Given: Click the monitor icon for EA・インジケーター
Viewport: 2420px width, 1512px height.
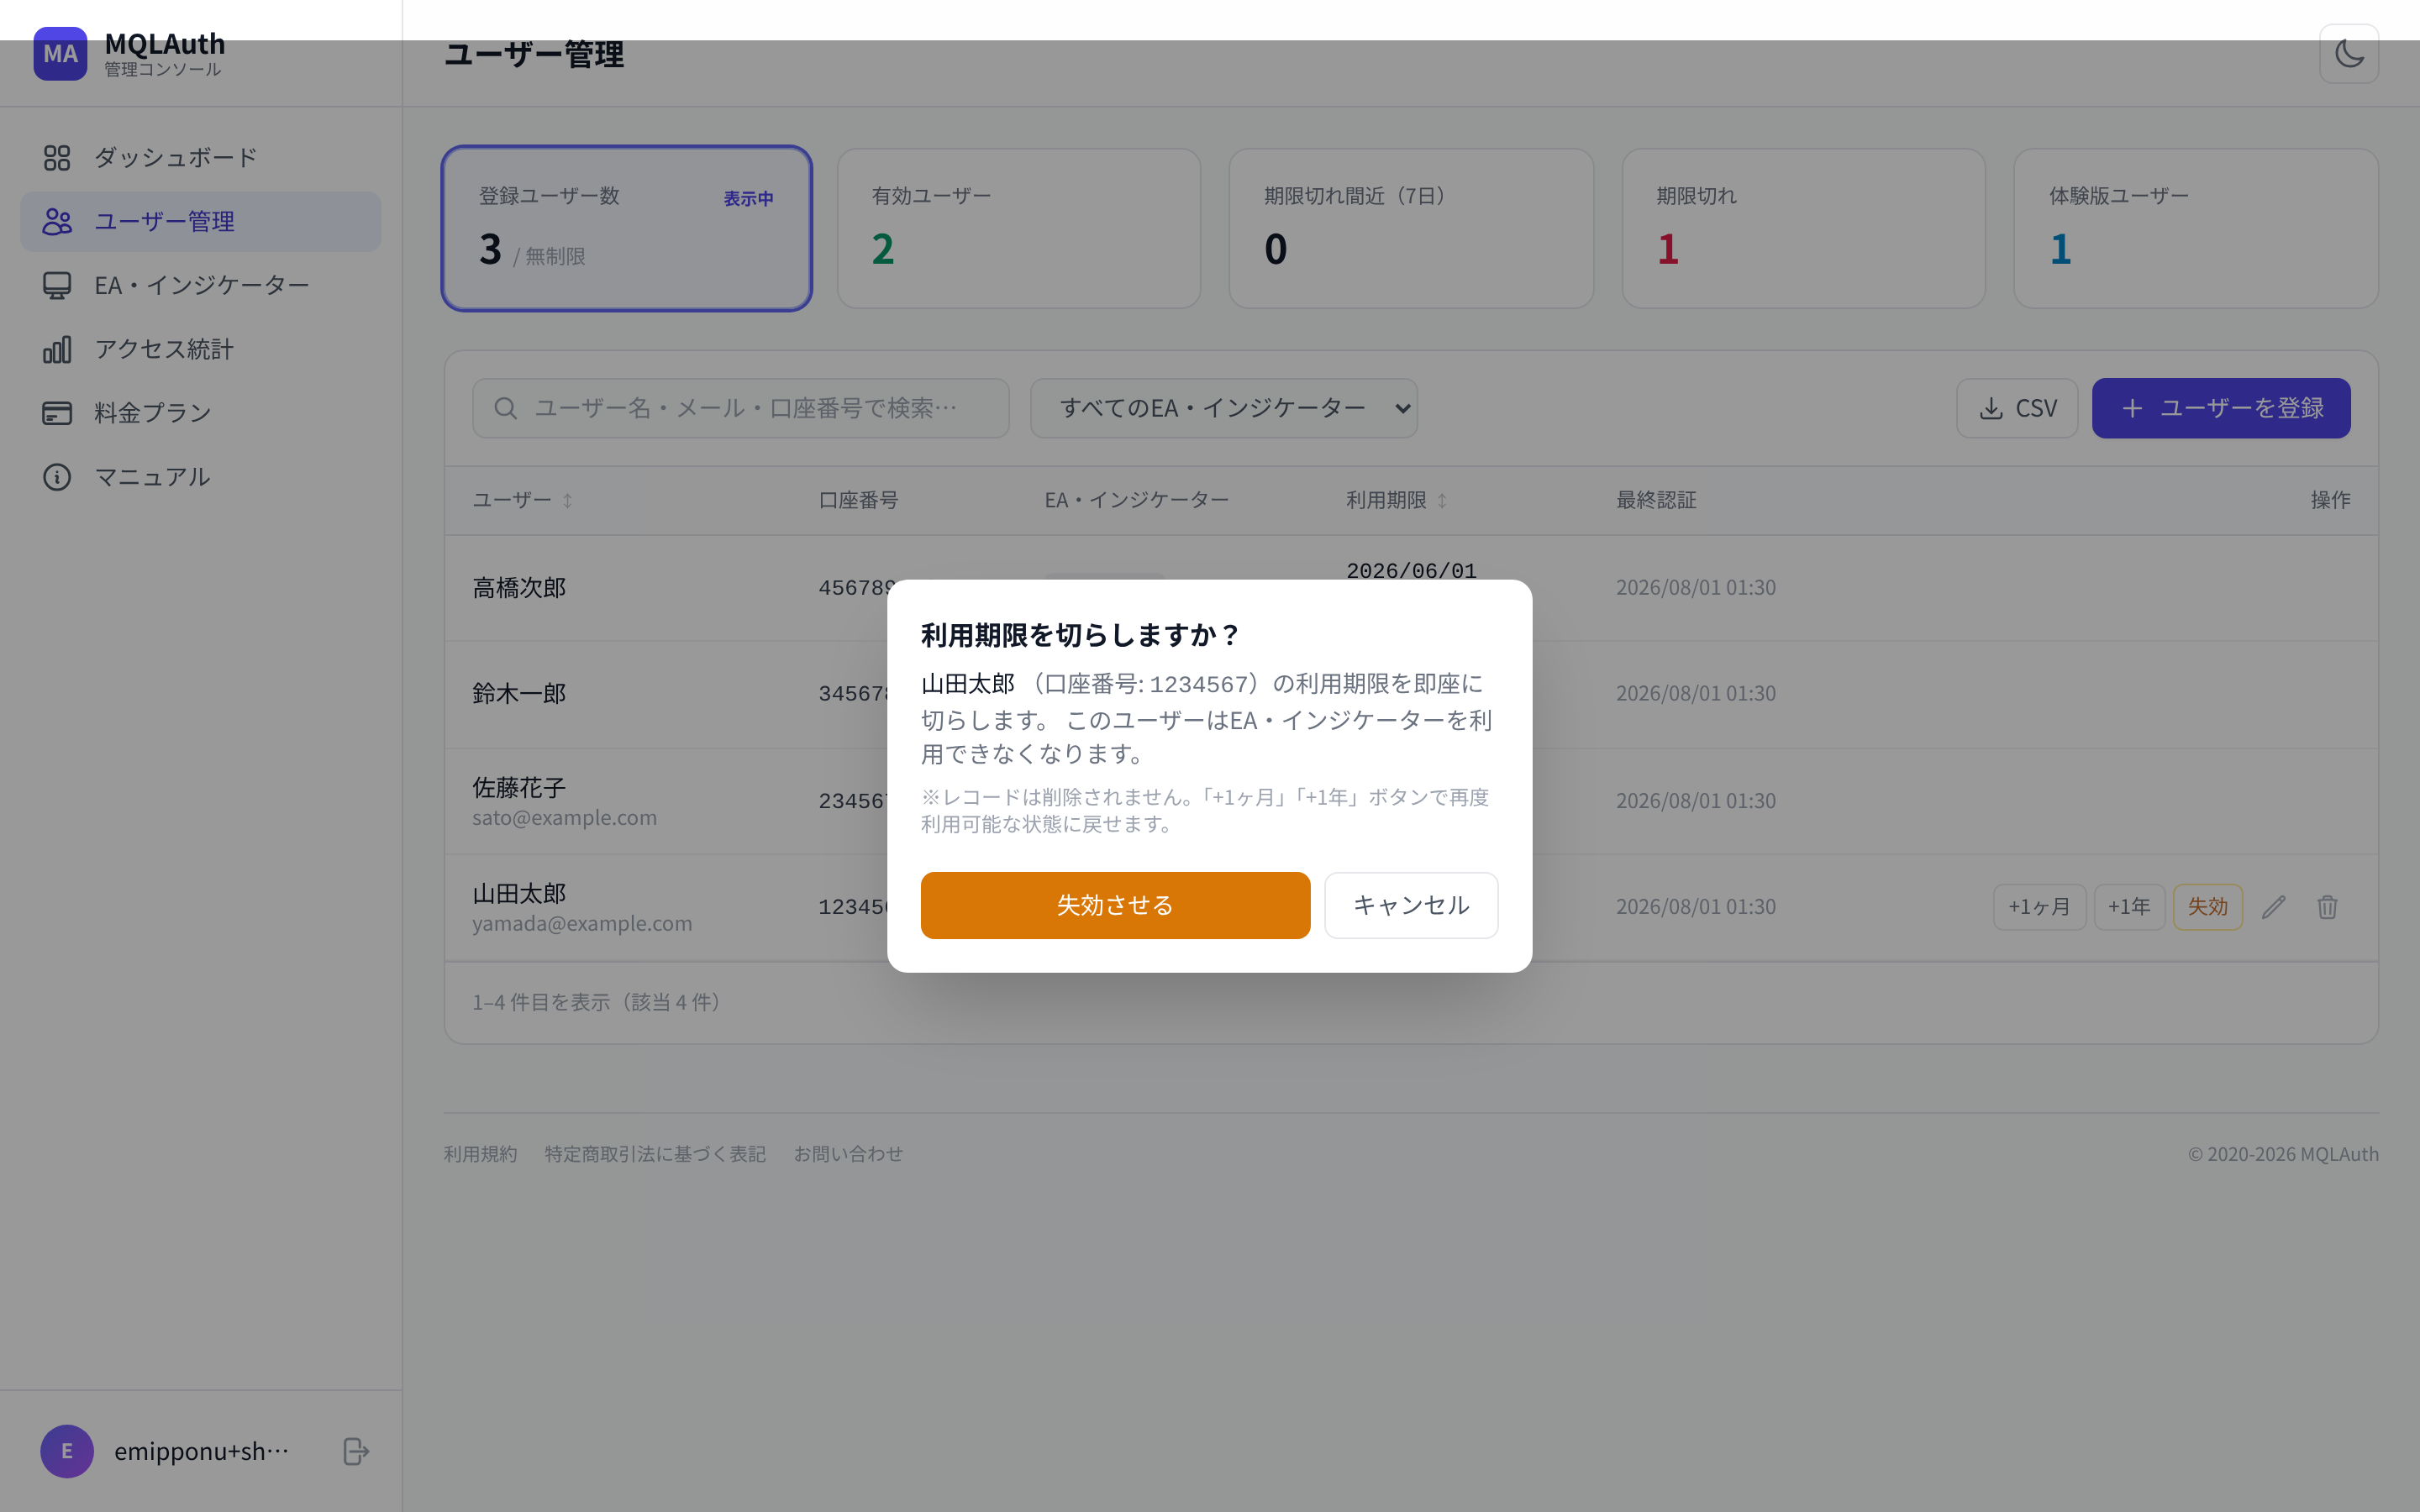Looking at the screenshot, I should tap(57, 285).
